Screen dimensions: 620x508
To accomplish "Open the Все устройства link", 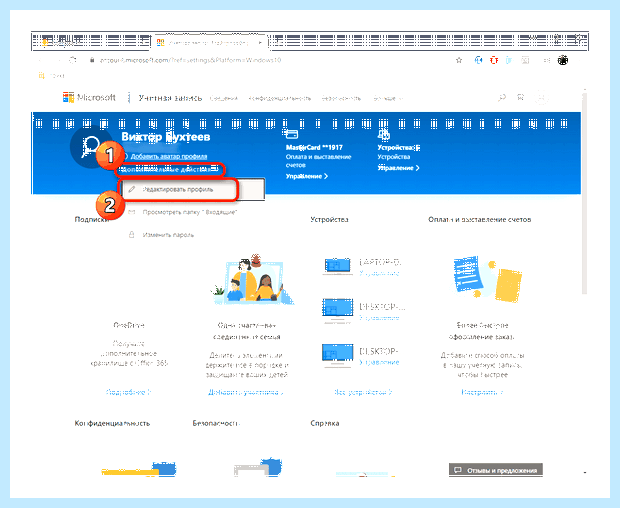I will click(363, 392).
